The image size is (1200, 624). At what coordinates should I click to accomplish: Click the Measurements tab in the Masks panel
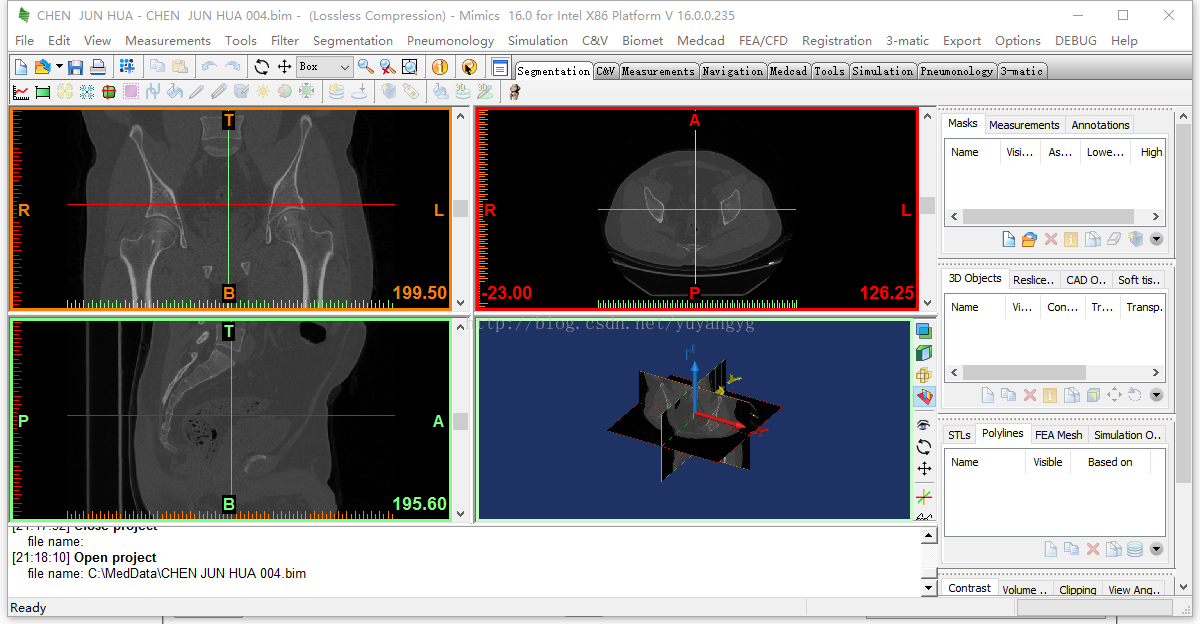coord(1024,125)
